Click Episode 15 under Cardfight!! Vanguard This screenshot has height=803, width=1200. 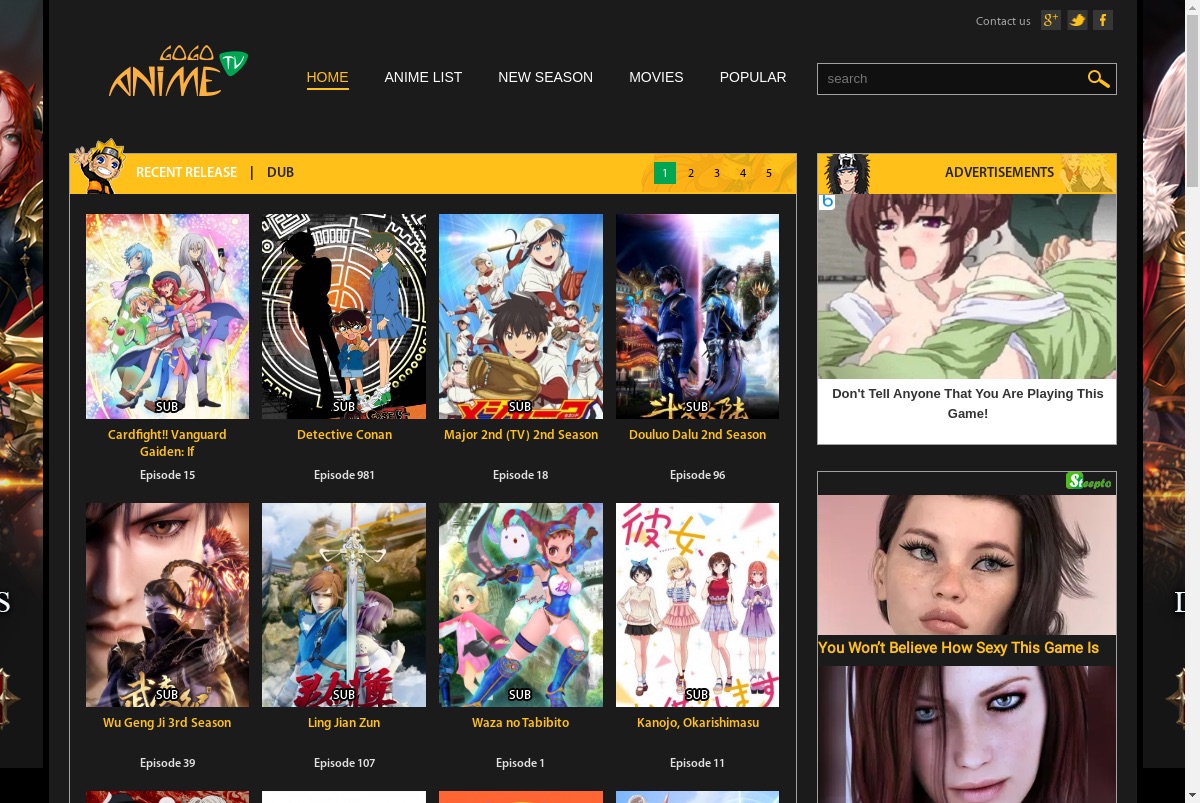click(167, 475)
